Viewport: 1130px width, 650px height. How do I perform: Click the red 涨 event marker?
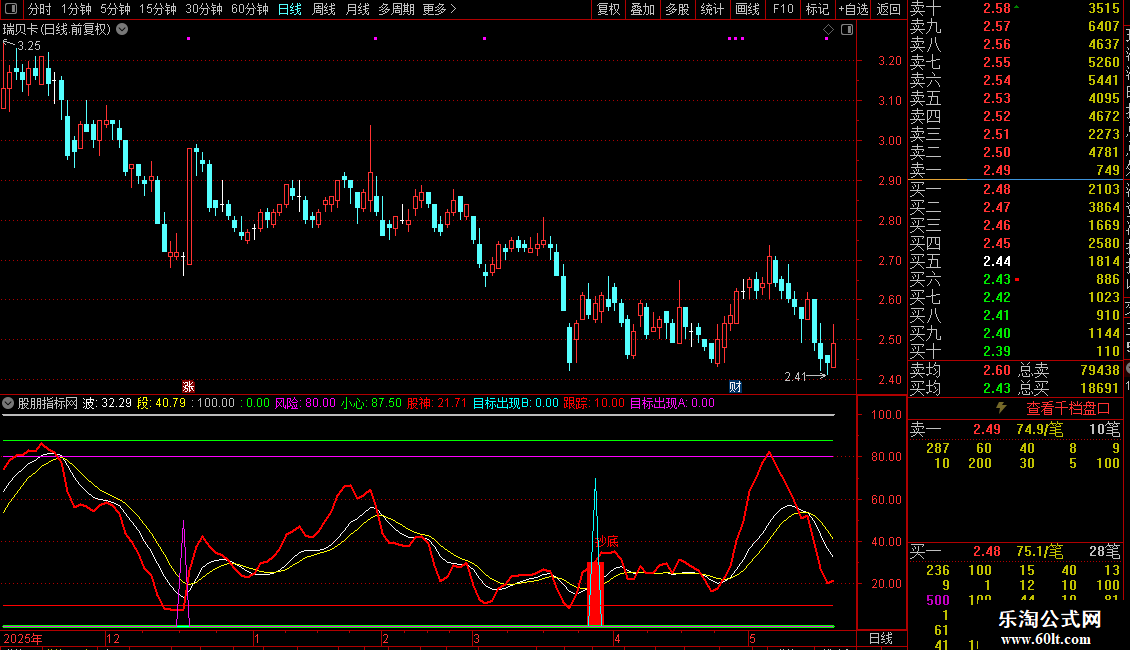(x=188, y=387)
